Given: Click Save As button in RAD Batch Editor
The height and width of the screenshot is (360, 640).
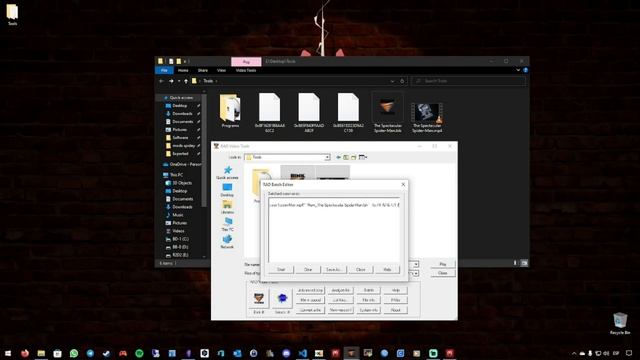Looking at the screenshot, I should [x=334, y=270].
